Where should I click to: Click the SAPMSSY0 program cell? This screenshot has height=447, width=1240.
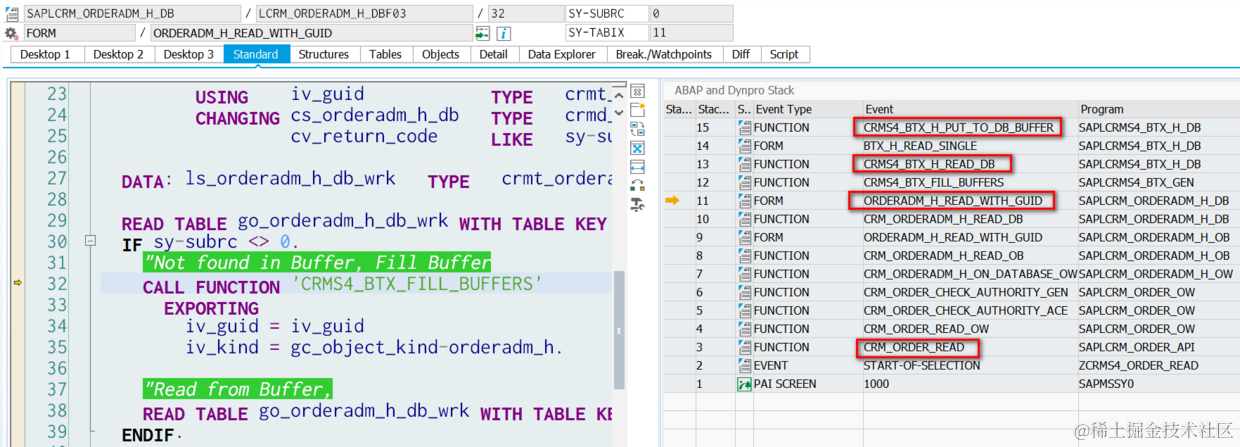1159,383
